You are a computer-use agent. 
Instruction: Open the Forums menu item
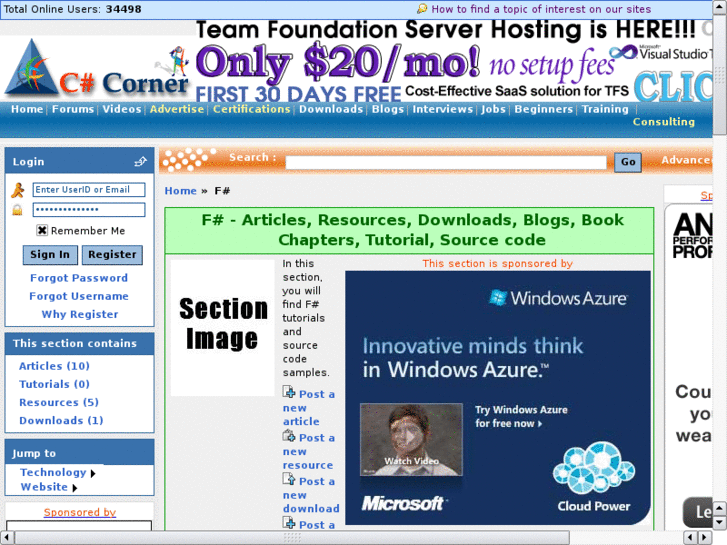[x=73, y=109]
